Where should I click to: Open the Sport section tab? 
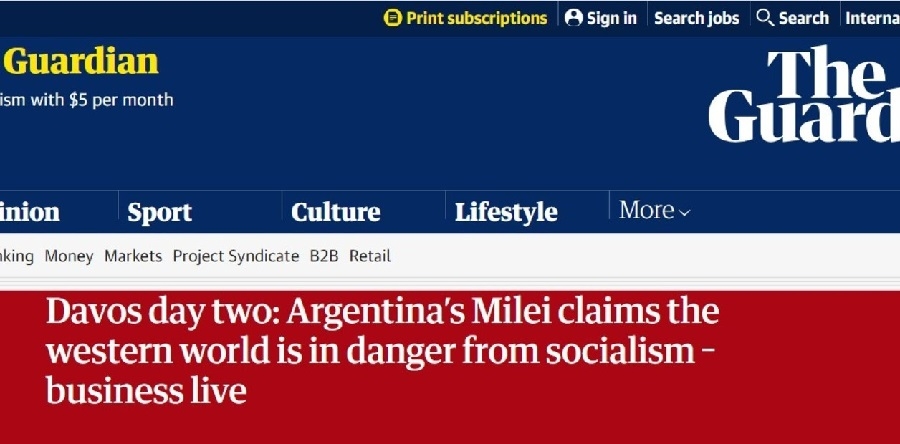click(x=159, y=212)
